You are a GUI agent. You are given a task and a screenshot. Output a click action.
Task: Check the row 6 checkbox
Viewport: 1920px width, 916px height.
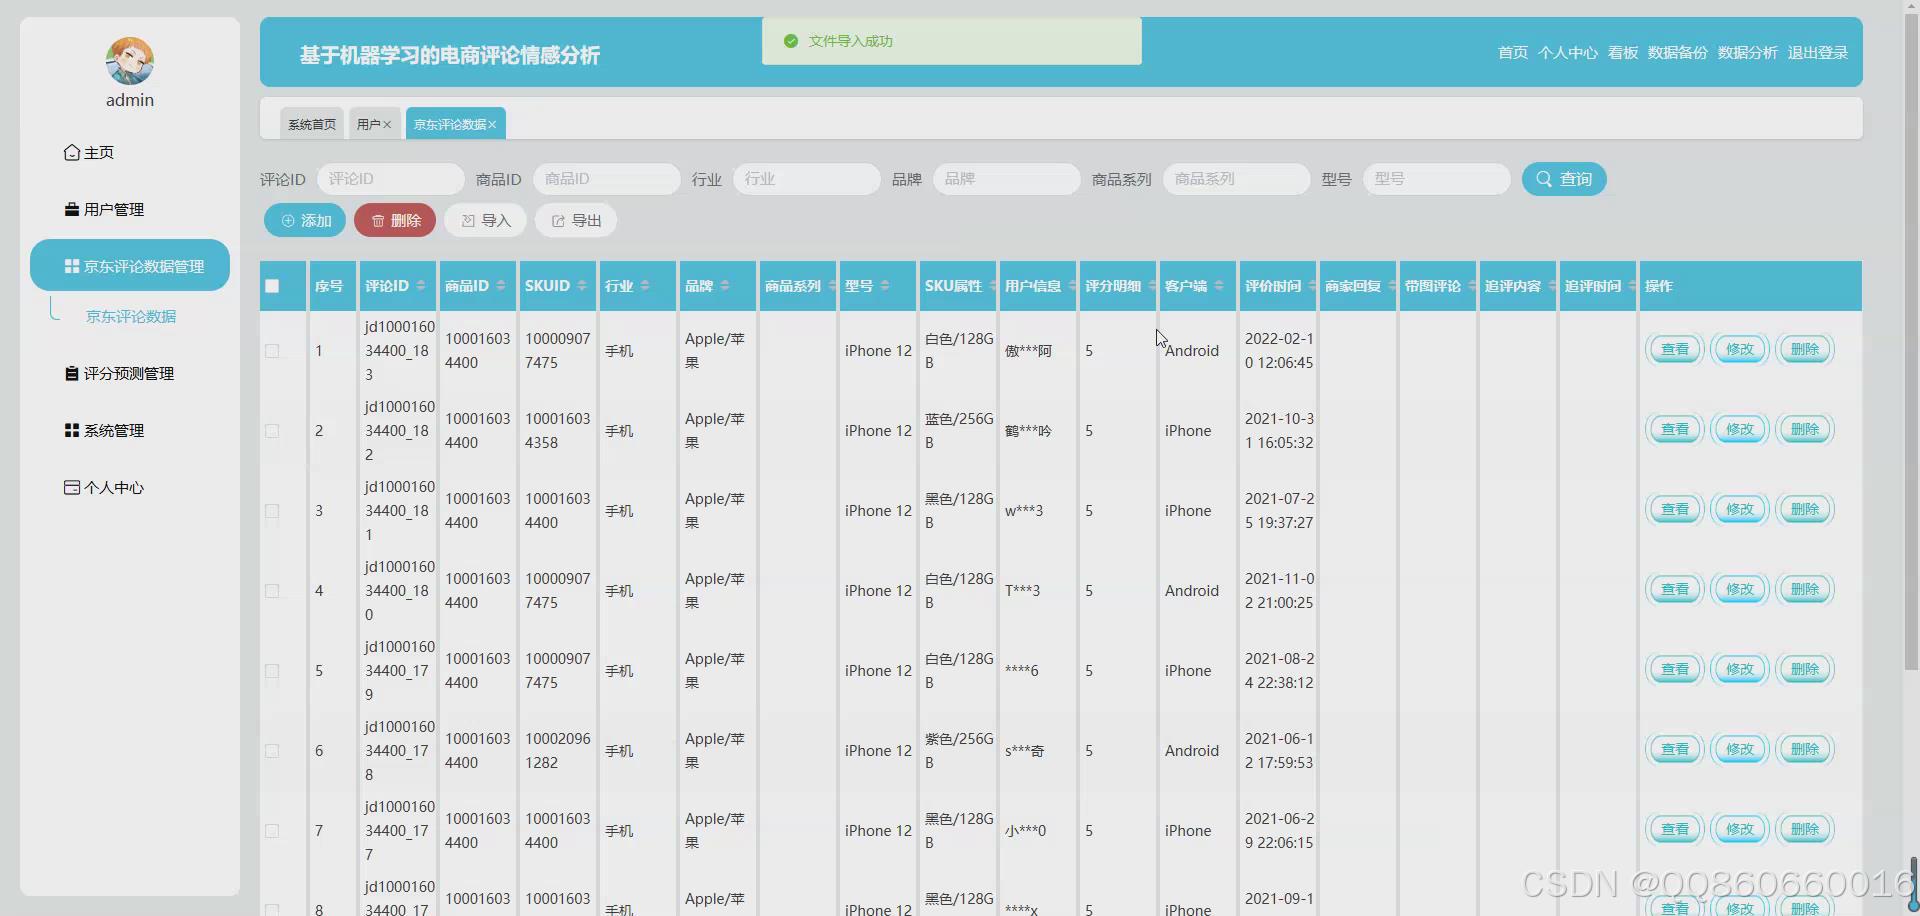(x=272, y=751)
